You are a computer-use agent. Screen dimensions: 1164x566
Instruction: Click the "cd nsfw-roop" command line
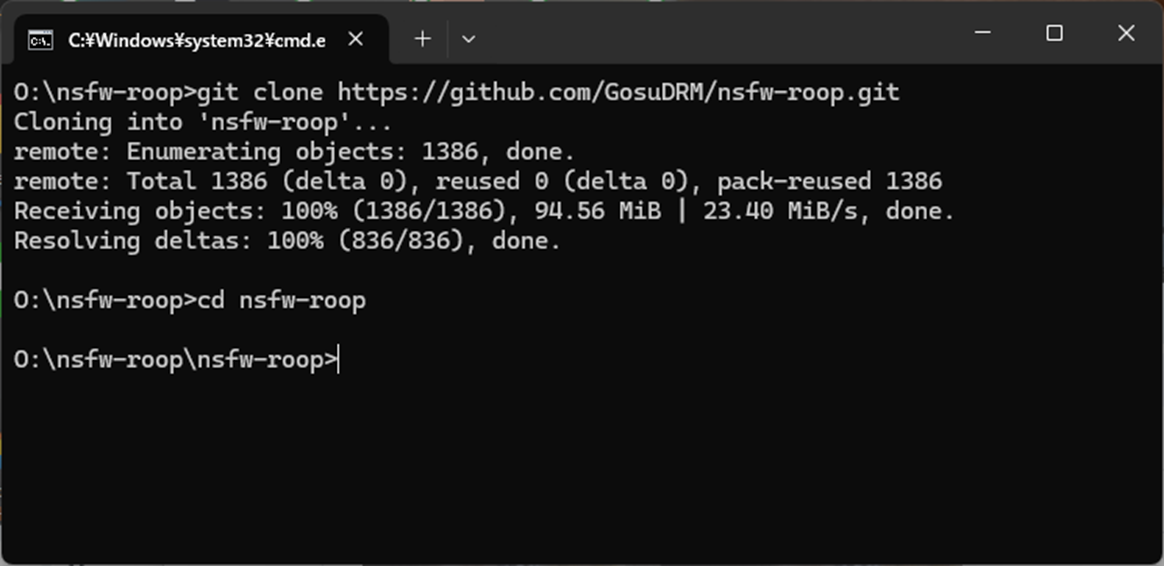[x=282, y=300]
